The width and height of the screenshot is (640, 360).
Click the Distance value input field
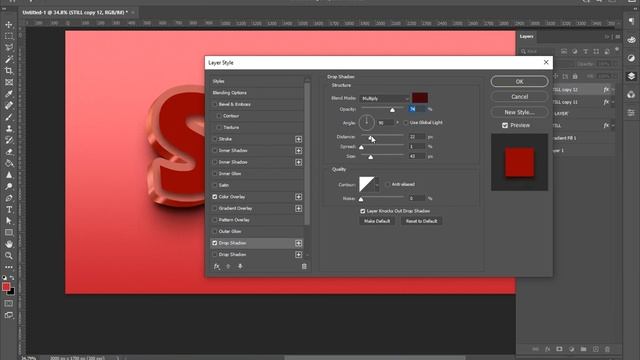coord(417,137)
